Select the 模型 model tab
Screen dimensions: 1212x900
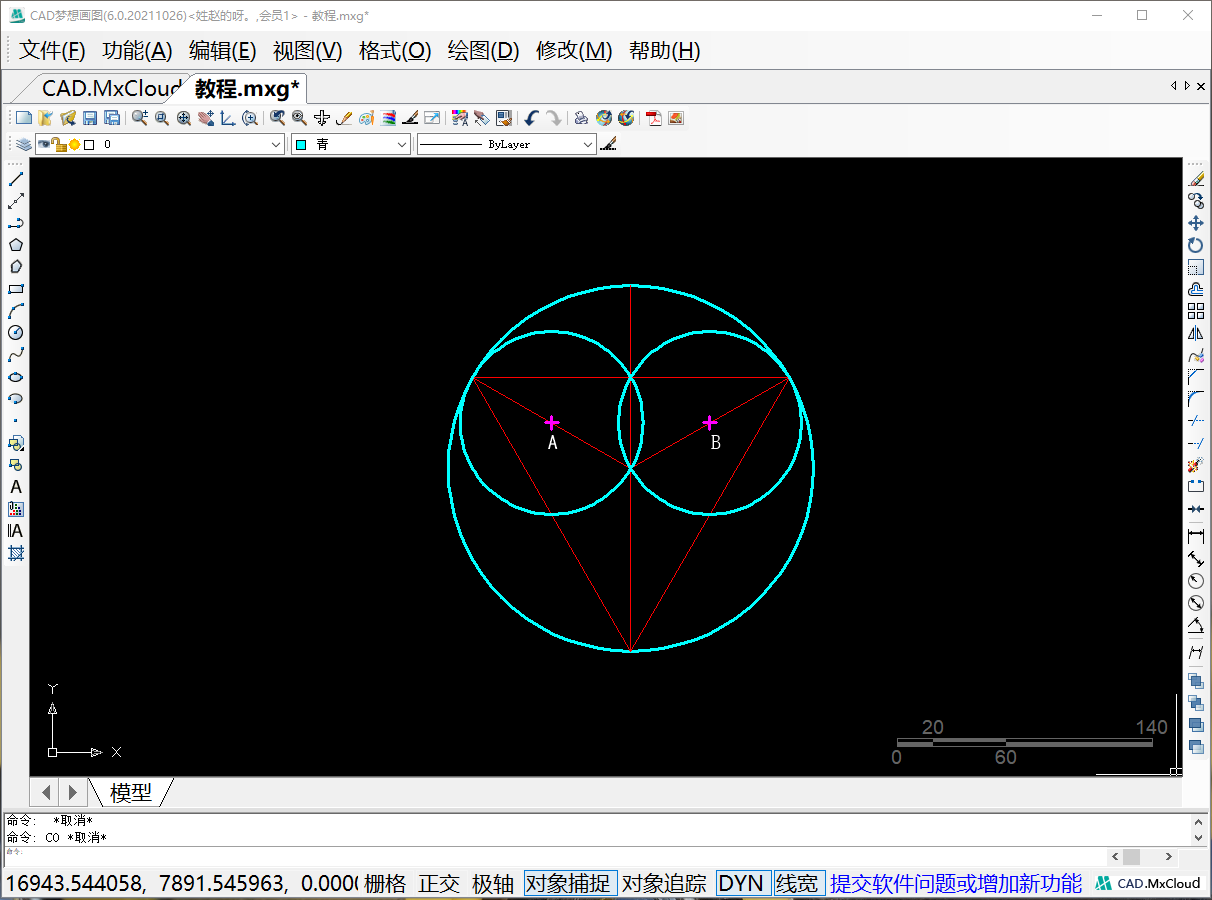(x=131, y=793)
